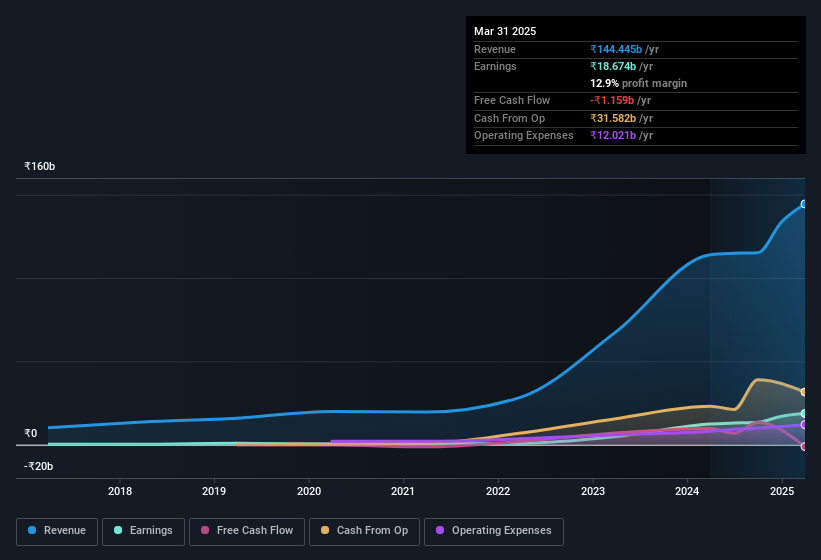Click the 2023 x-axis label
821x560 pixels.
(593, 491)
